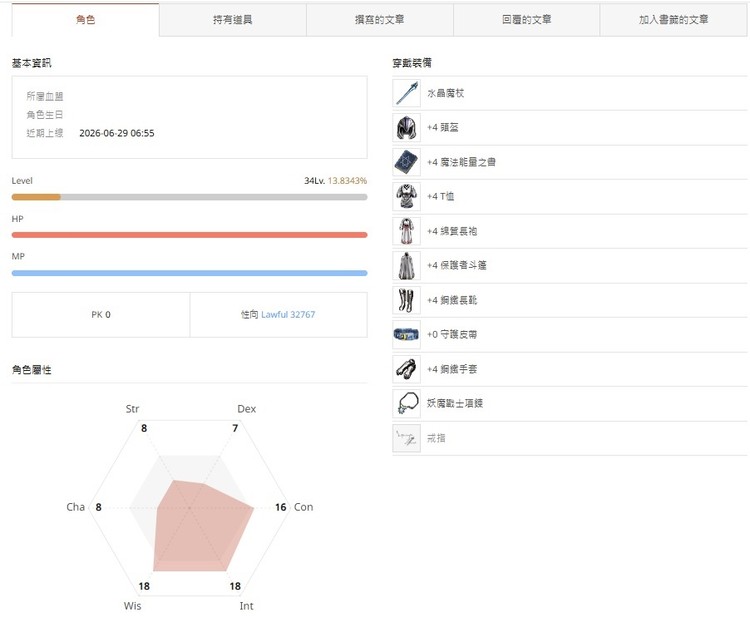Click the orange Level progress bar
This screenshot has width=750, height=637.
189,197
